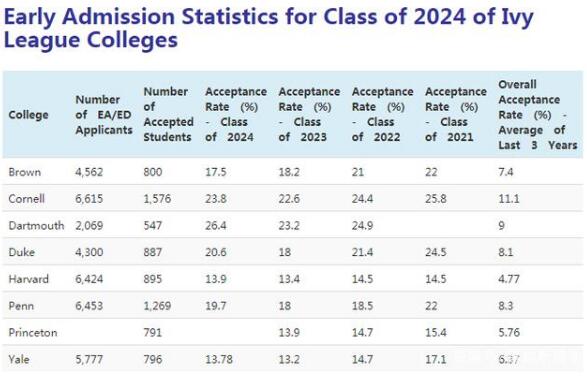The width and height of the screenshot is (587, 383).
Task: Click Number of EA/ED Applicants header
Action: click(104, 115)
